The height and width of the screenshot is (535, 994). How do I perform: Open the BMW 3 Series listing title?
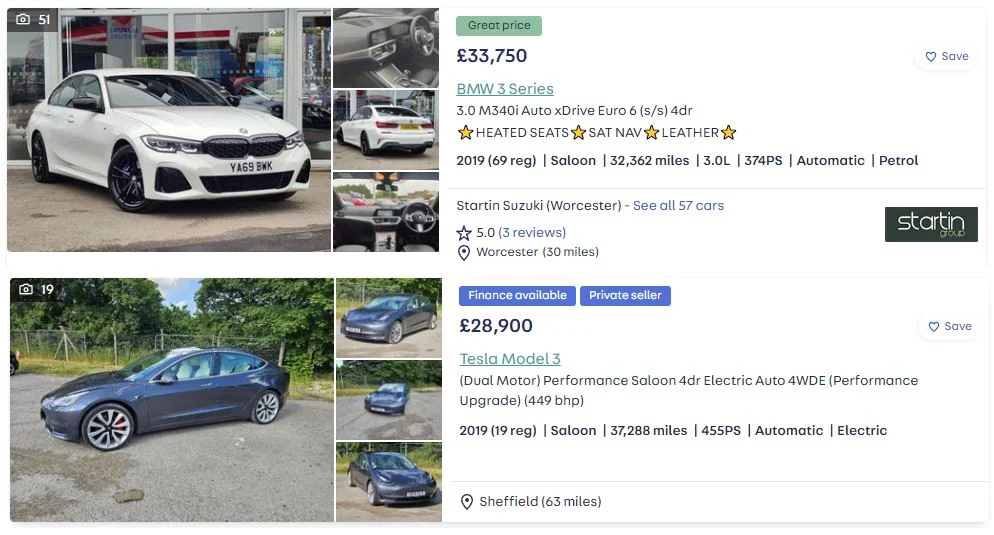tap(505, 89)
